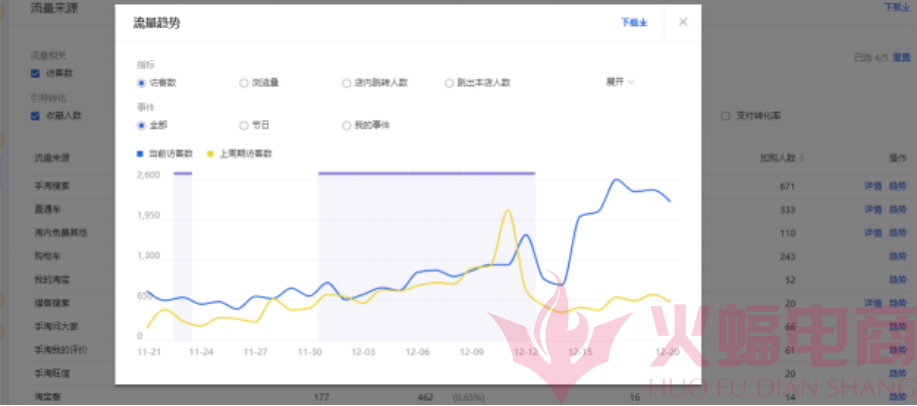917x406 pixels.
Task: Click 猫客搜索 in the source list
Action: (52, 303)
